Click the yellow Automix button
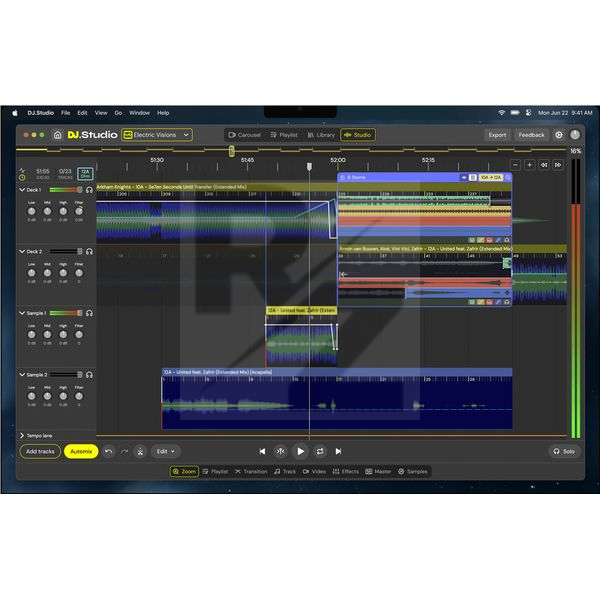 click(x=81, y=452)
